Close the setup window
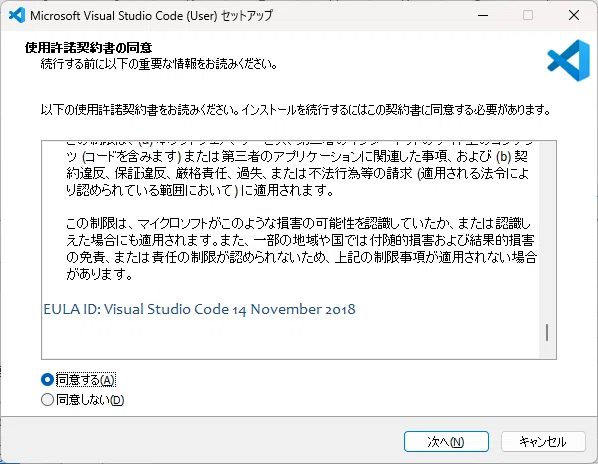 tap(574, 16)
